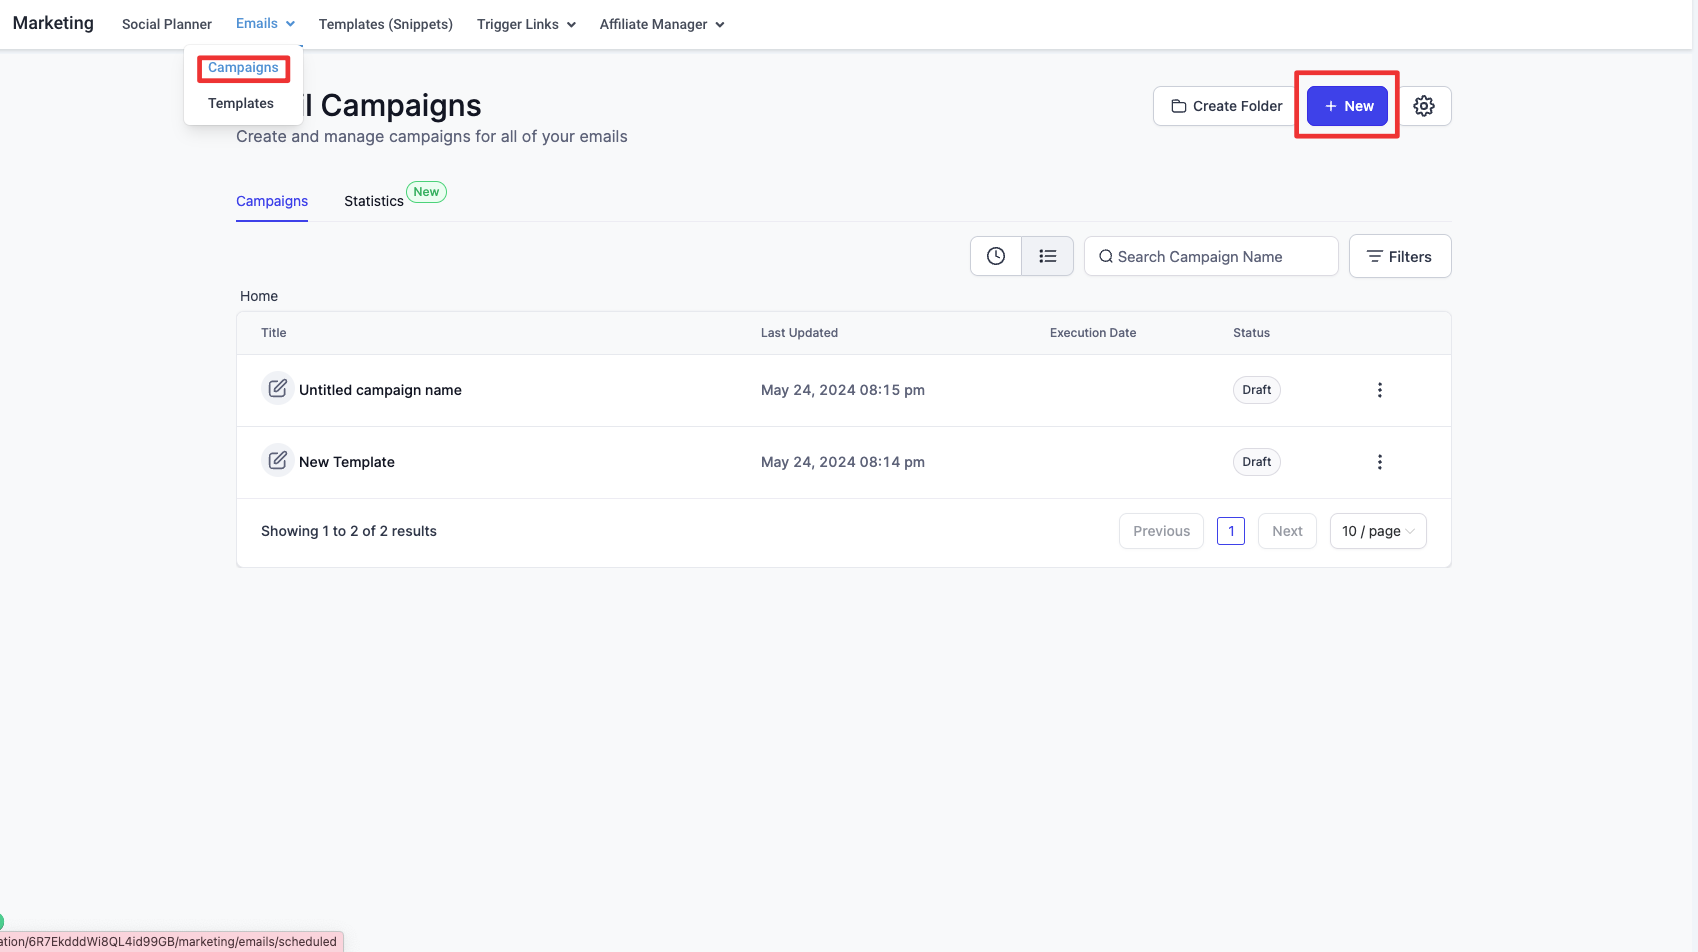
Task: Click edit icon for Untitled campaign name
Action: (x=278, y=389)
